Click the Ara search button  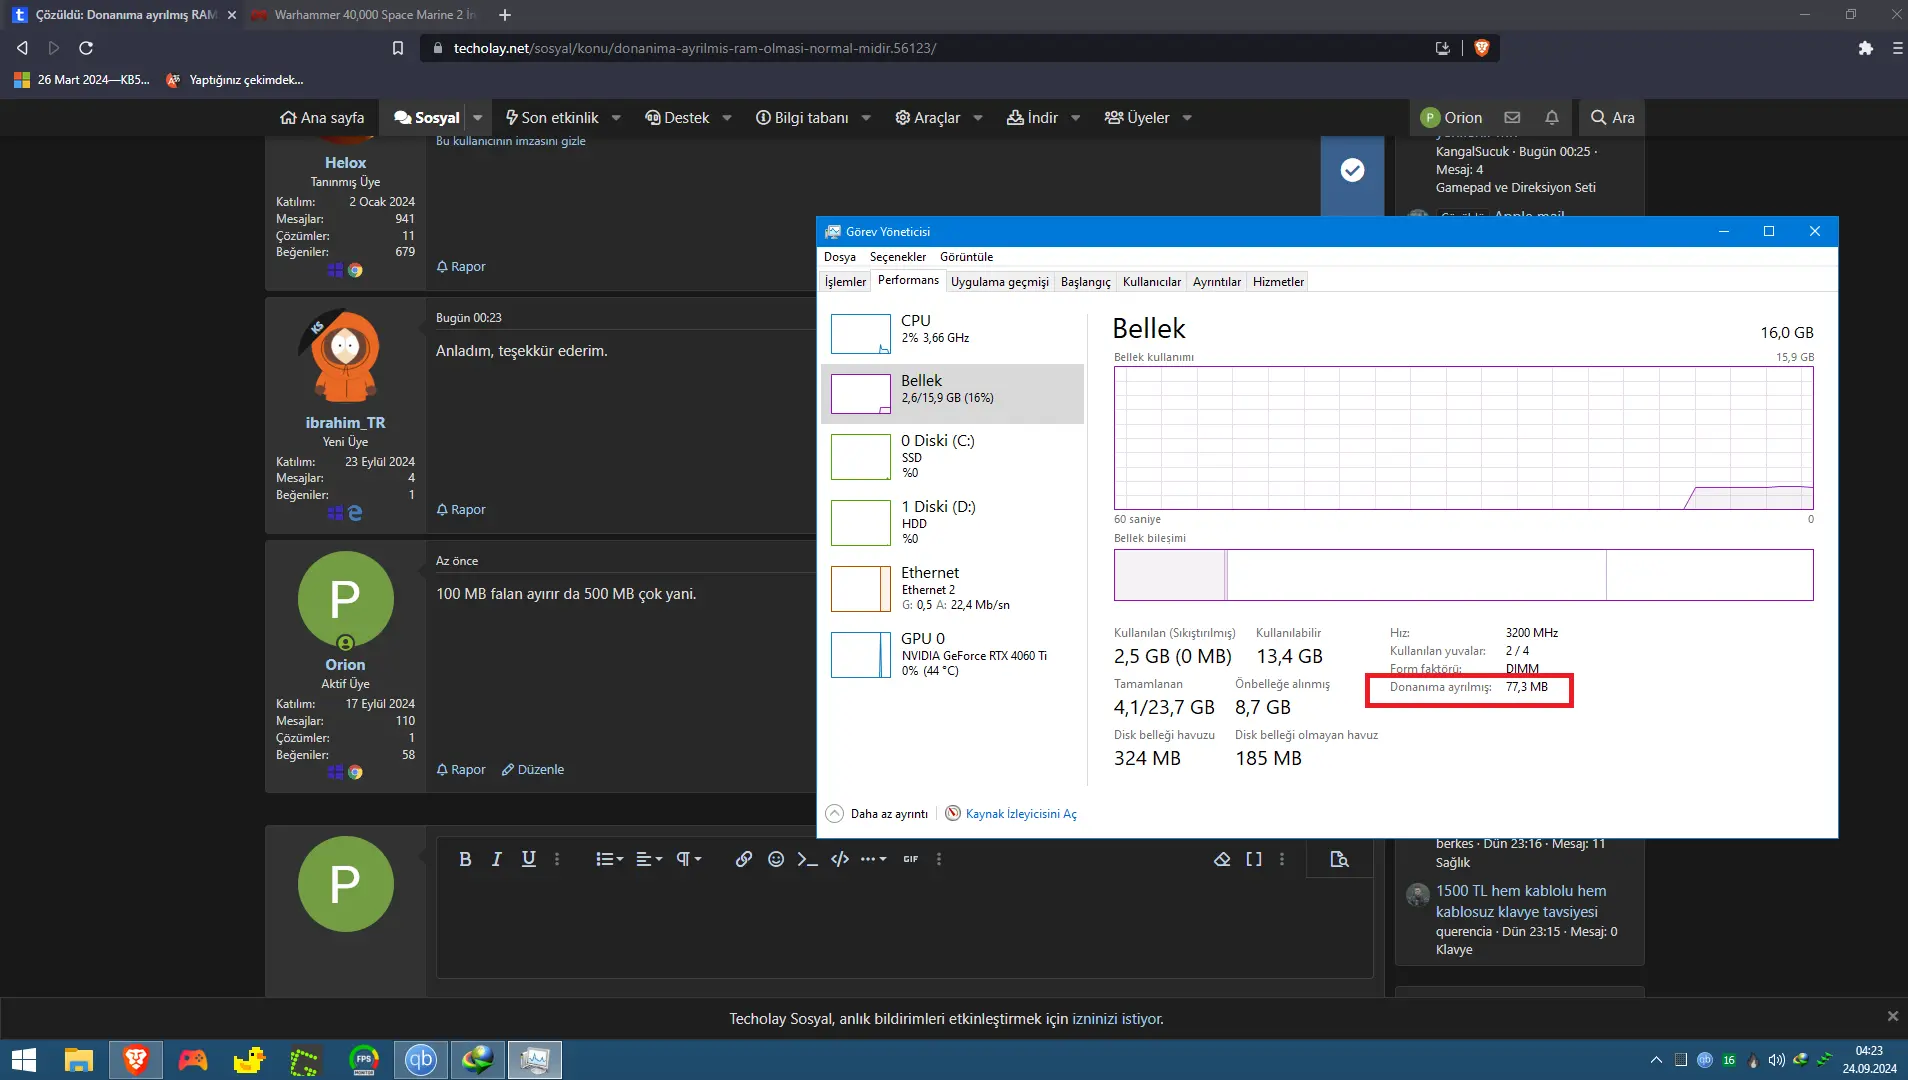1612,118
